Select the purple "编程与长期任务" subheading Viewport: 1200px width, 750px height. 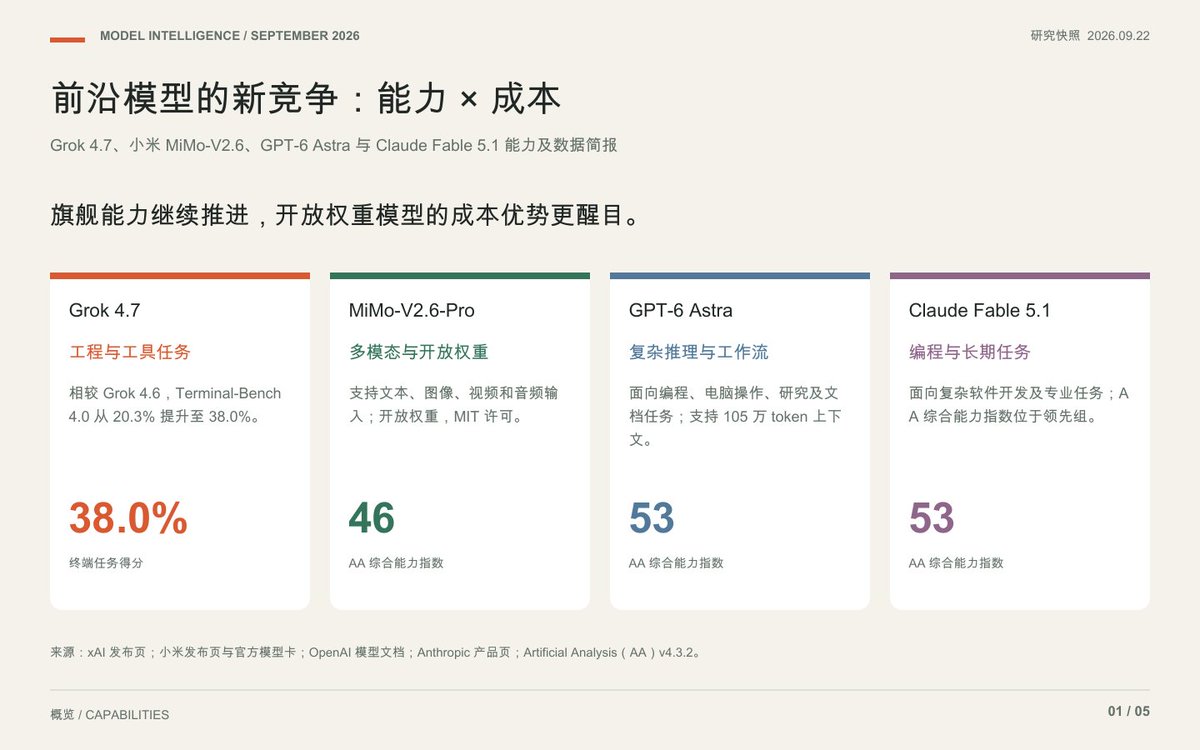tap(970, 352)
